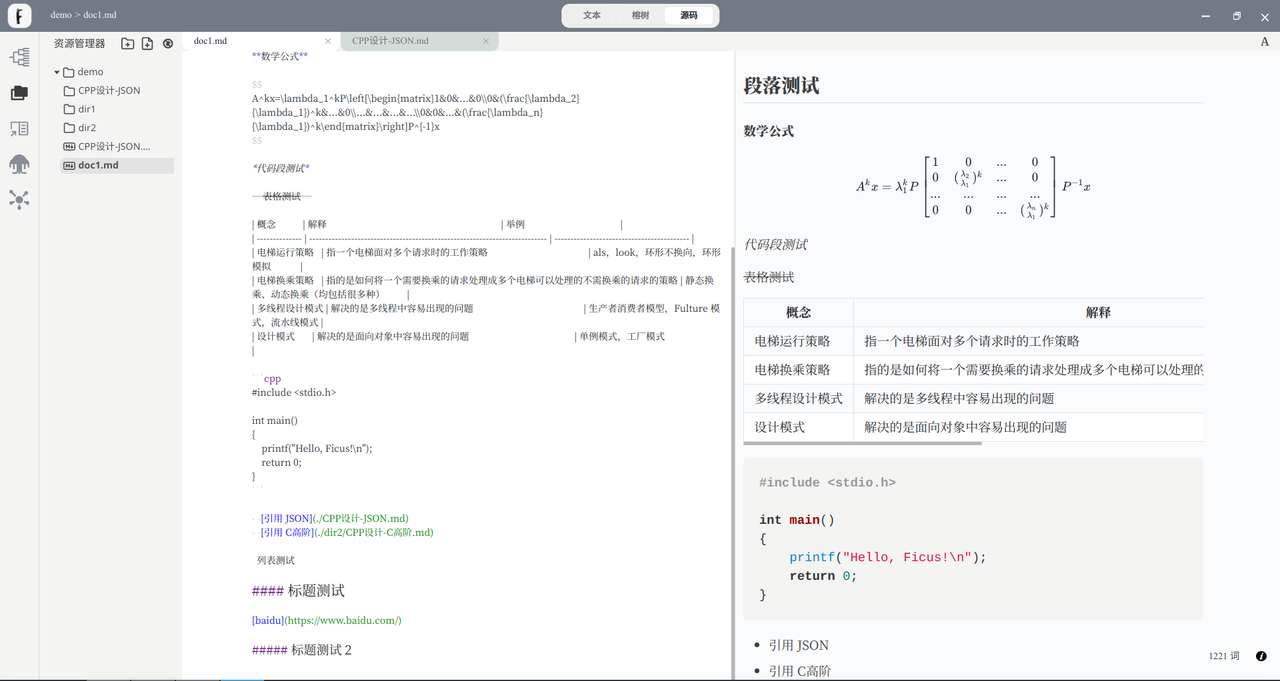Image resolution: width=1280 pixels, height=681 pixels.
Task: Click the new file icon in 资源管理器
Action: 147,43
